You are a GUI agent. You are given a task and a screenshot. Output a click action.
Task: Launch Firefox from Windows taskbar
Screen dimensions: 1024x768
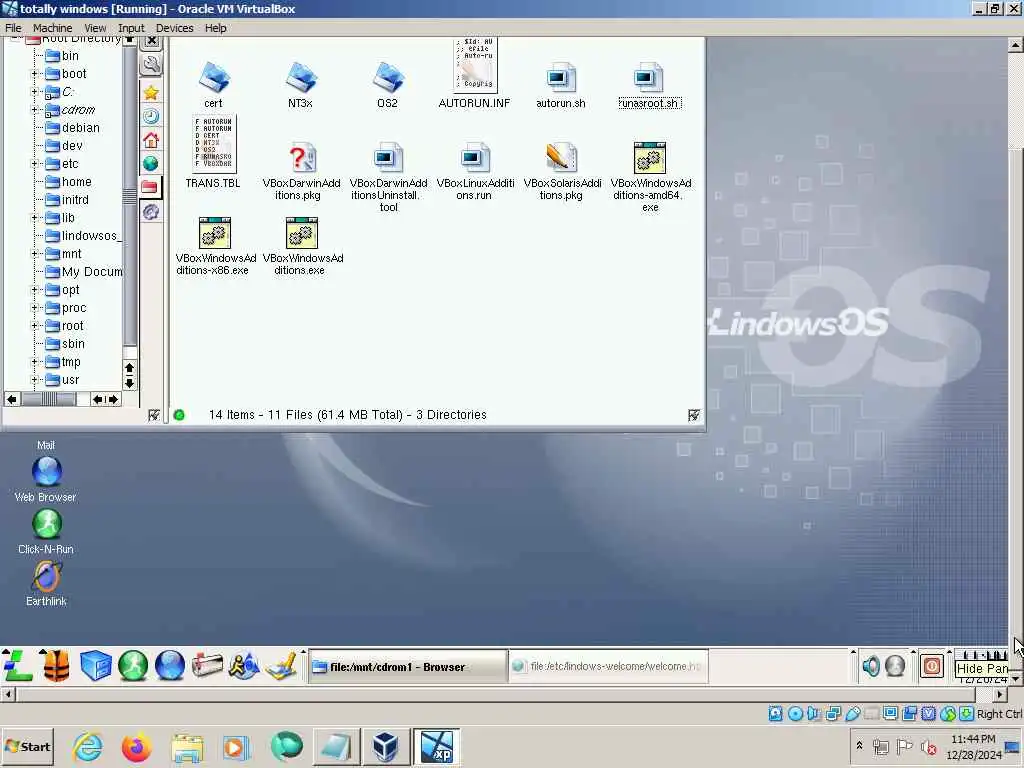tap(136, 746)
